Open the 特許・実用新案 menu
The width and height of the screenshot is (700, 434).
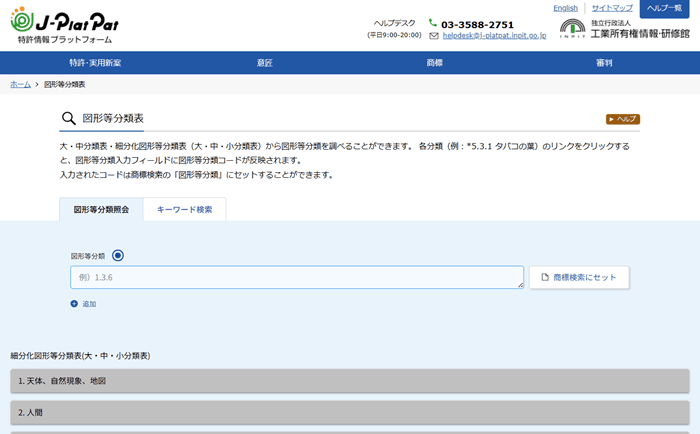(x=95, y=63)
